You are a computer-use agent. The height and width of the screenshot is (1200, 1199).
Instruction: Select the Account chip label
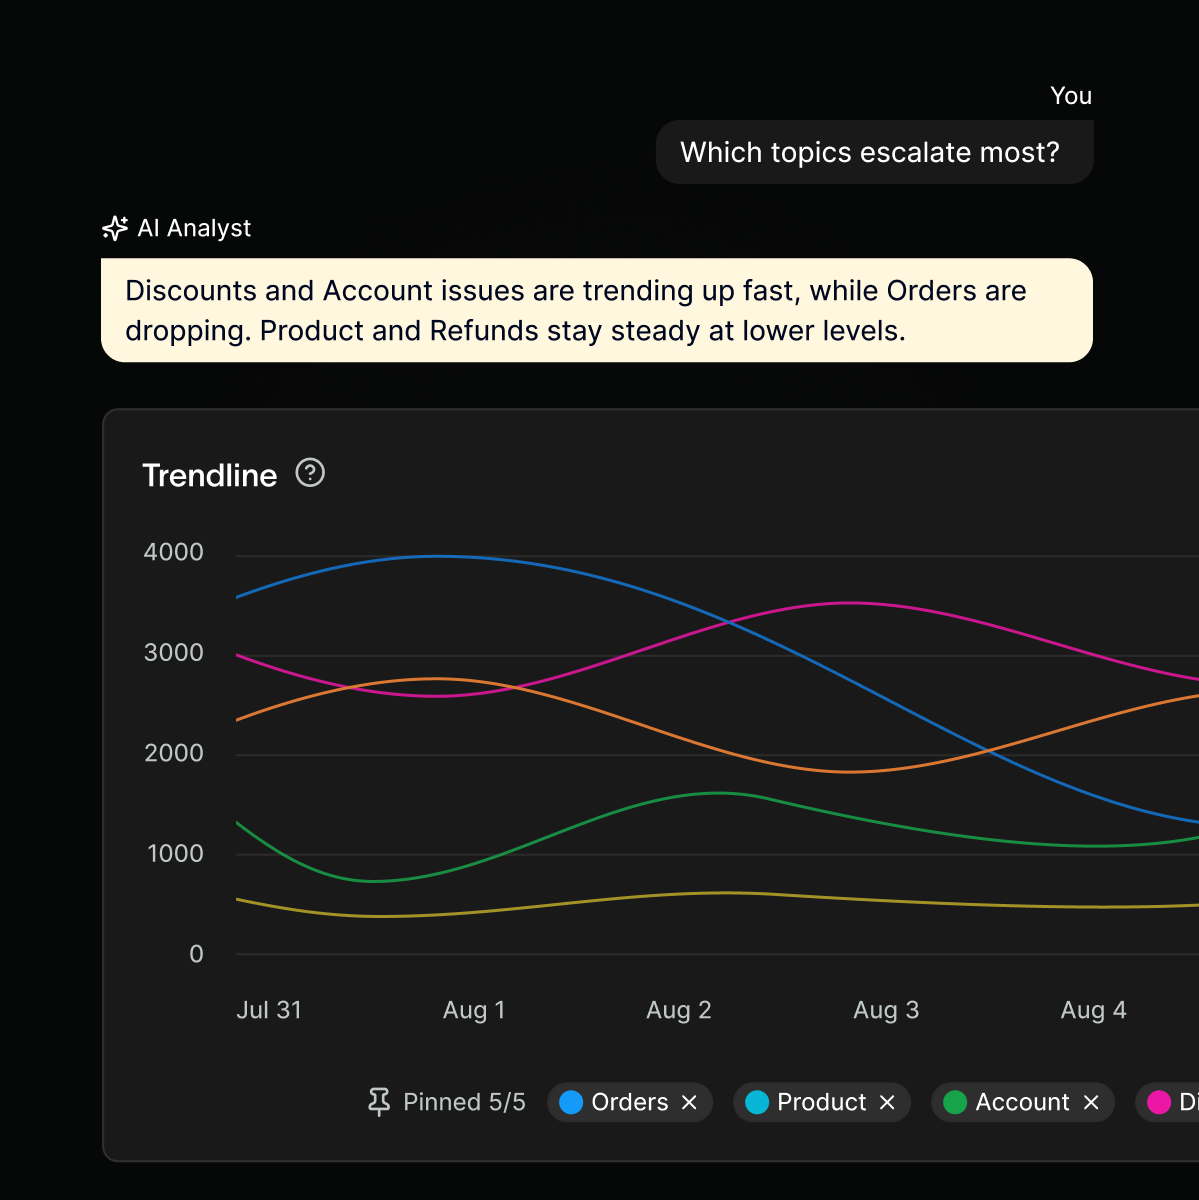pos(1022,1102)
